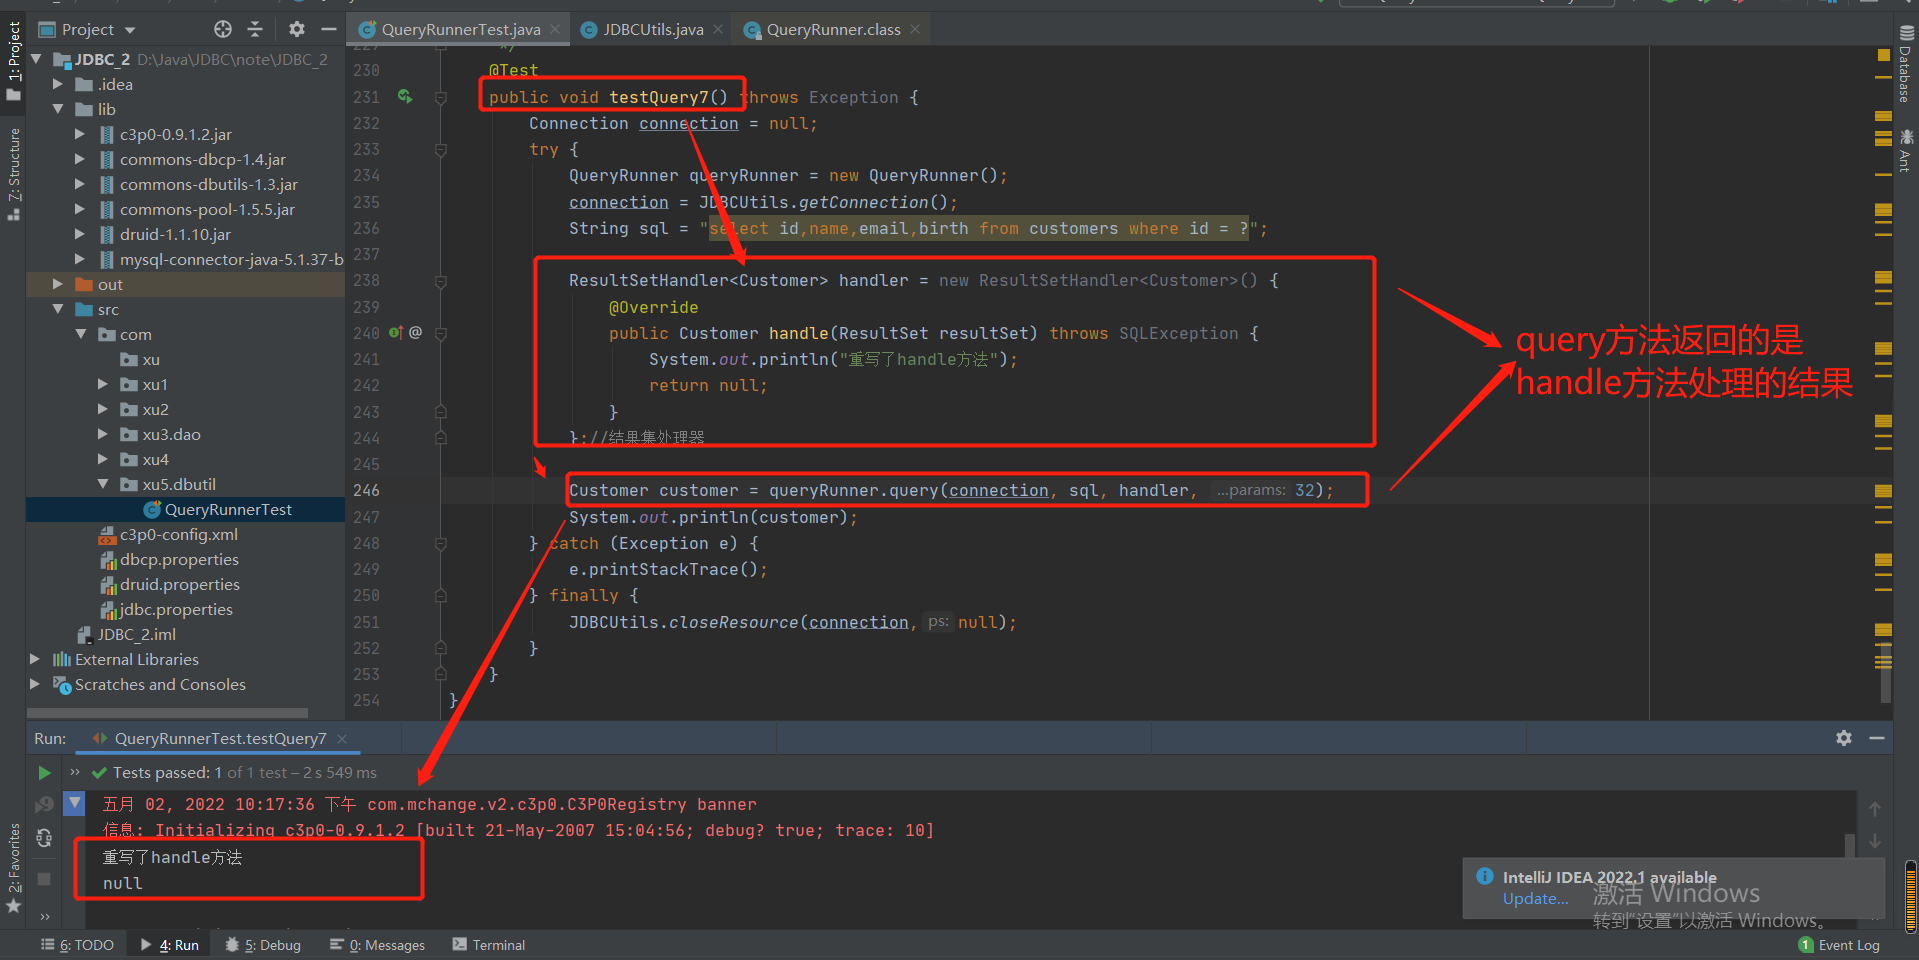The height and width of the screenshot is (960, 1919).
Task: Click the rerun failed tests icon
Action: tap(44, 805)
